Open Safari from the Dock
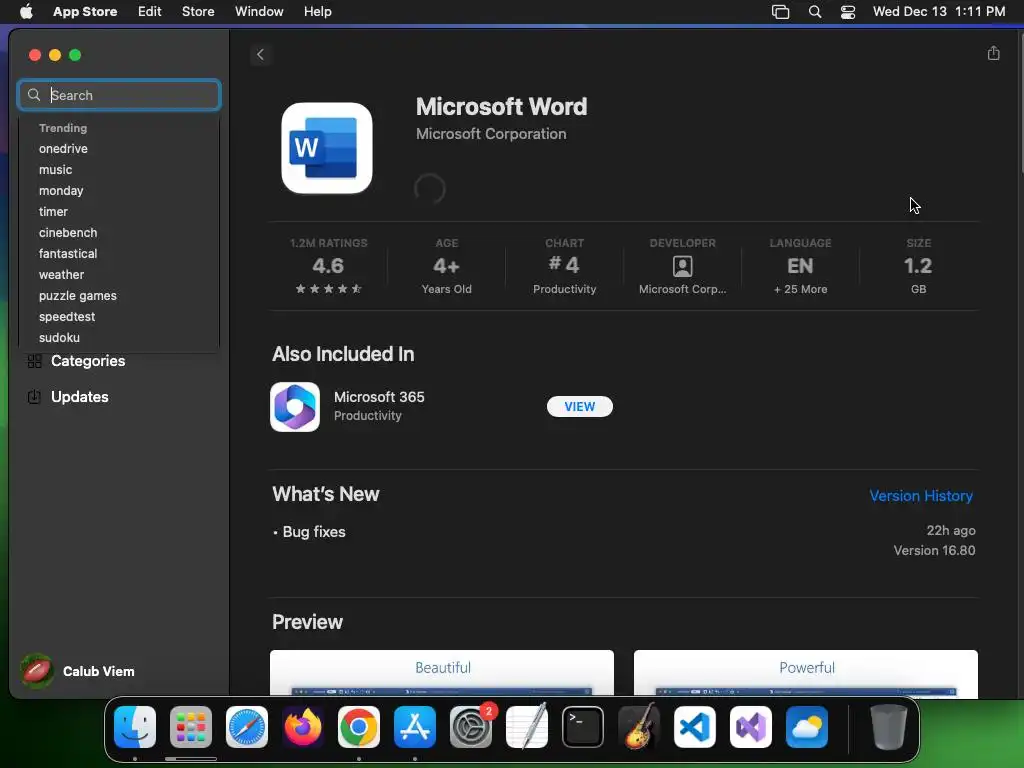1024x768 pixels. pos(247,727)
